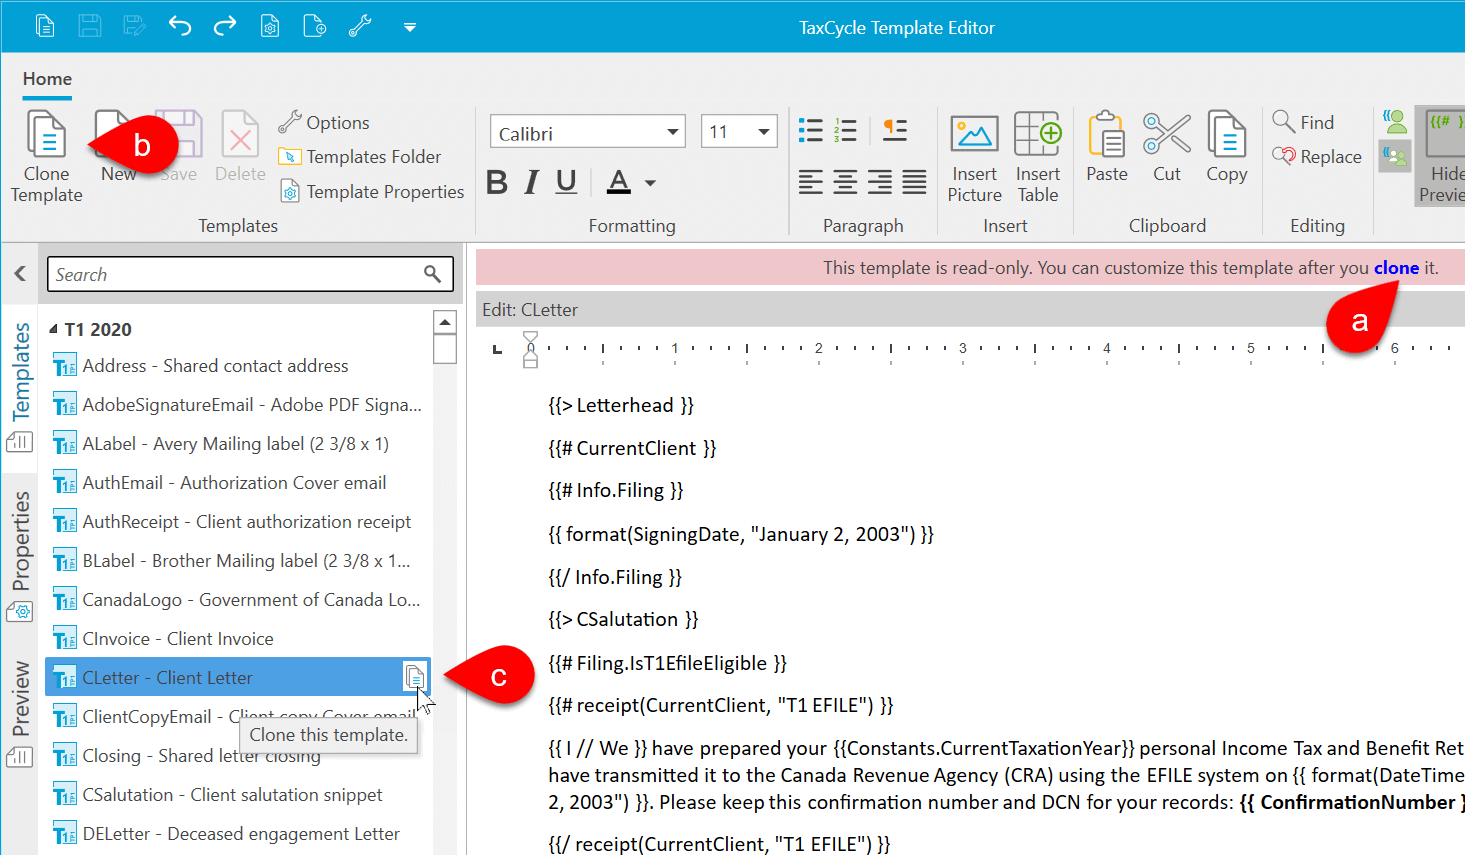This screenshot has width=1465, height=855.
Task: Switch to the Home ribbon tab
Action: [47, 79]
